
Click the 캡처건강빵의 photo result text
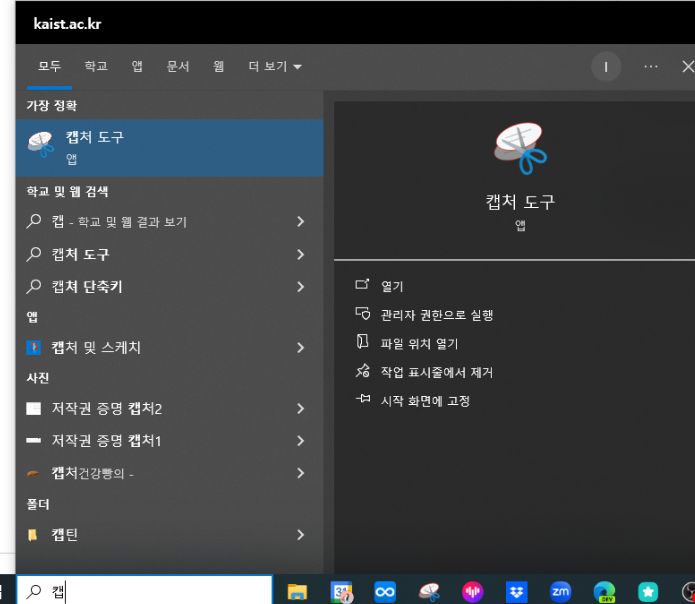tap(92, 473)
